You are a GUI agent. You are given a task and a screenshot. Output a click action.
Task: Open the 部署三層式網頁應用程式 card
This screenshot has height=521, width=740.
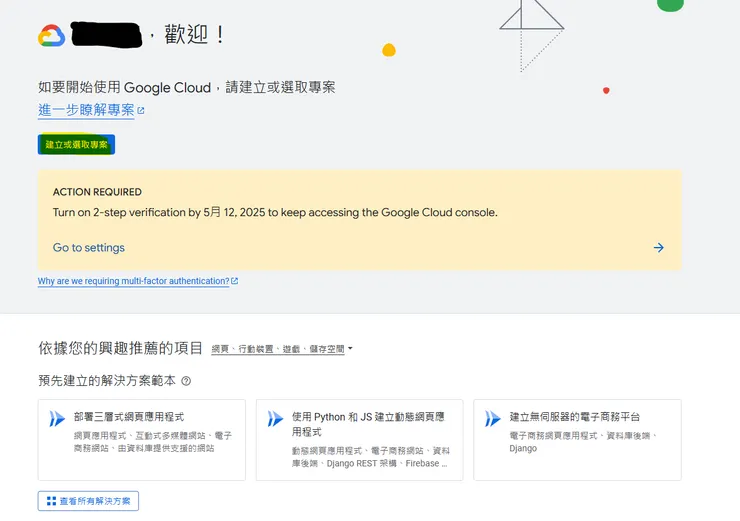point(142,440)
